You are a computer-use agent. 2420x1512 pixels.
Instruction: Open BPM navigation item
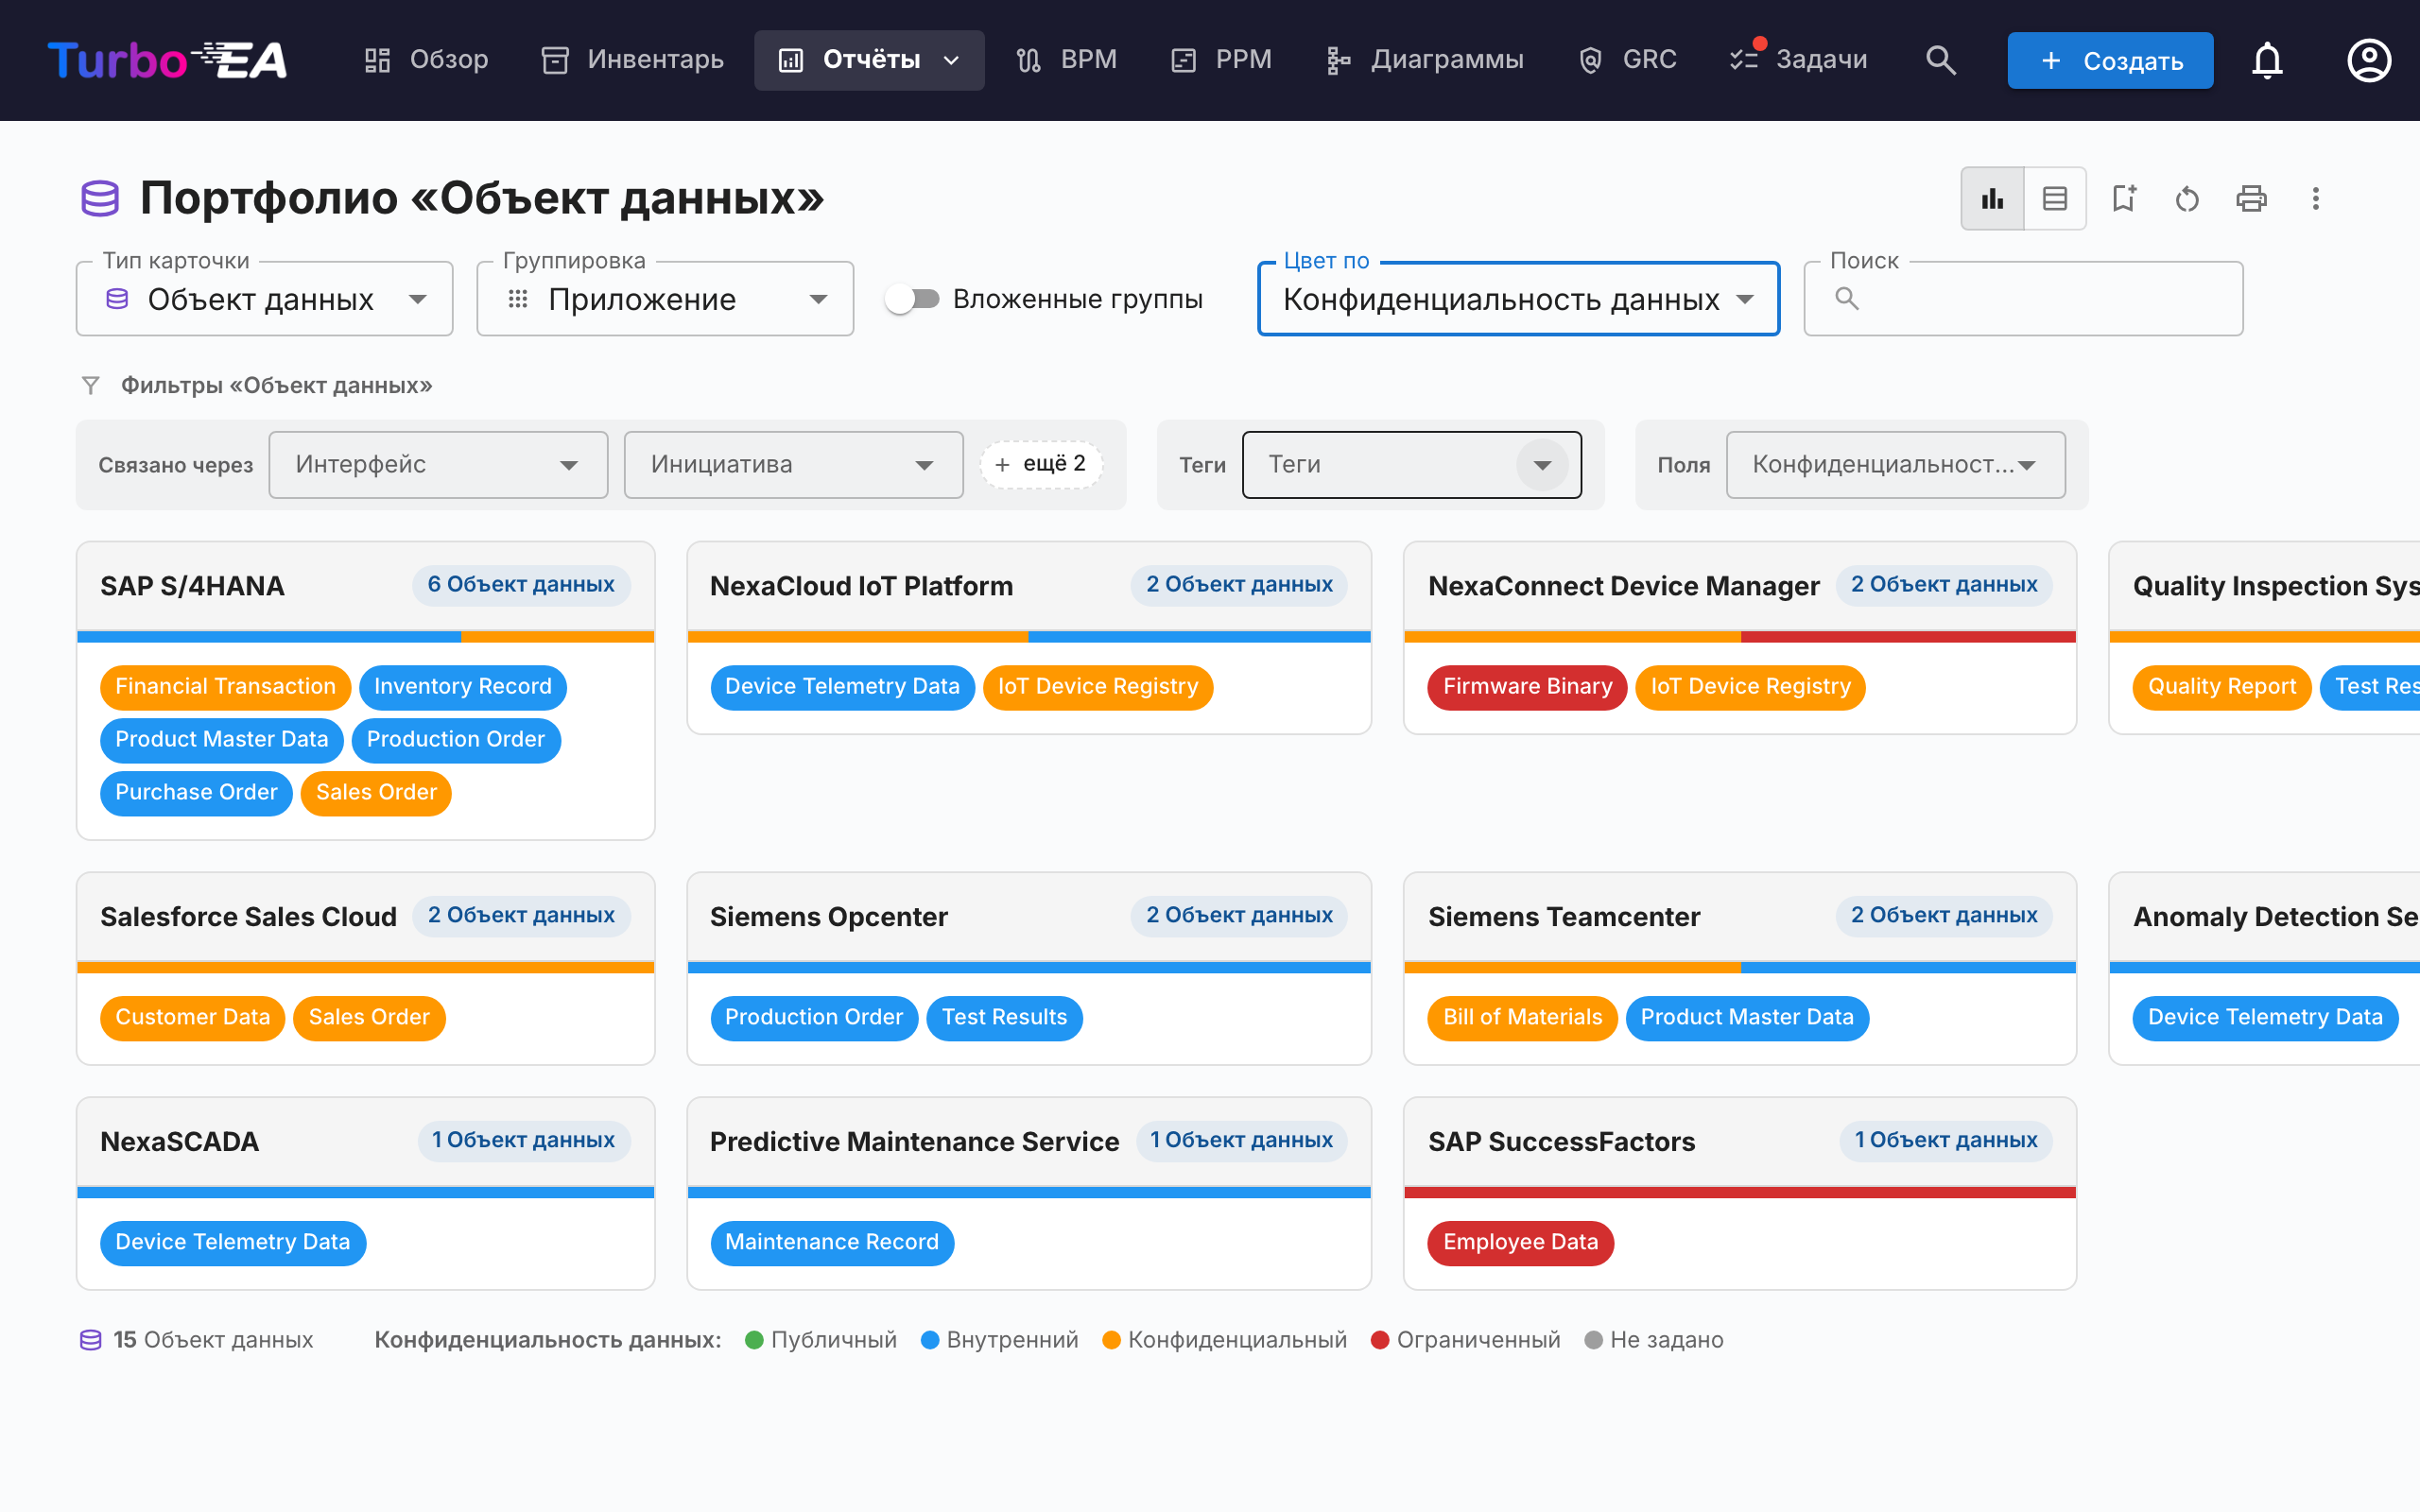point(1066,60)
